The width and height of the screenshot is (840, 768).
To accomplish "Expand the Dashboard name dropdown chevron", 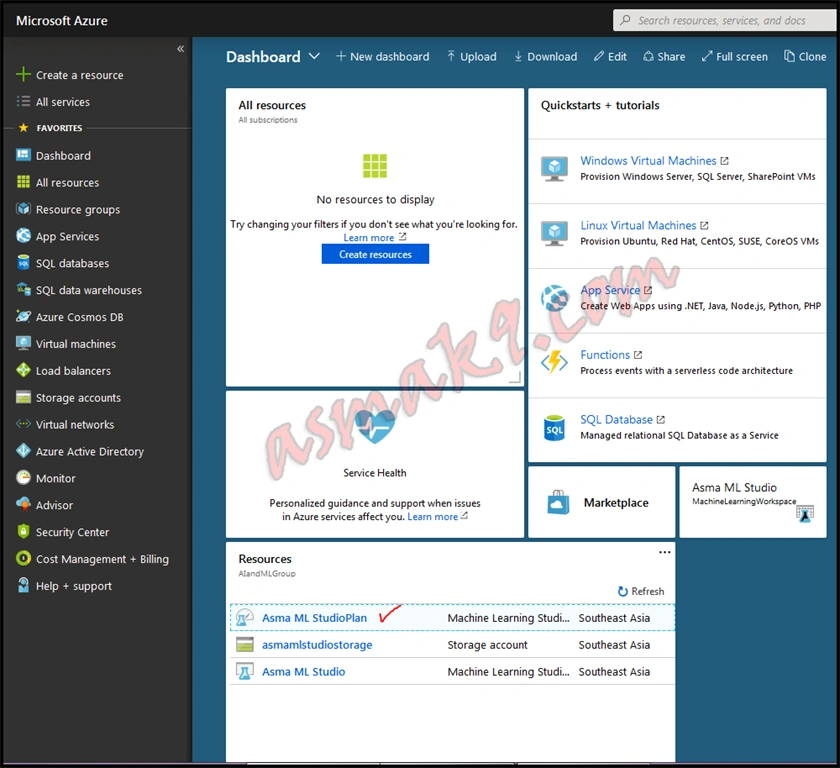I will (314, 56).
